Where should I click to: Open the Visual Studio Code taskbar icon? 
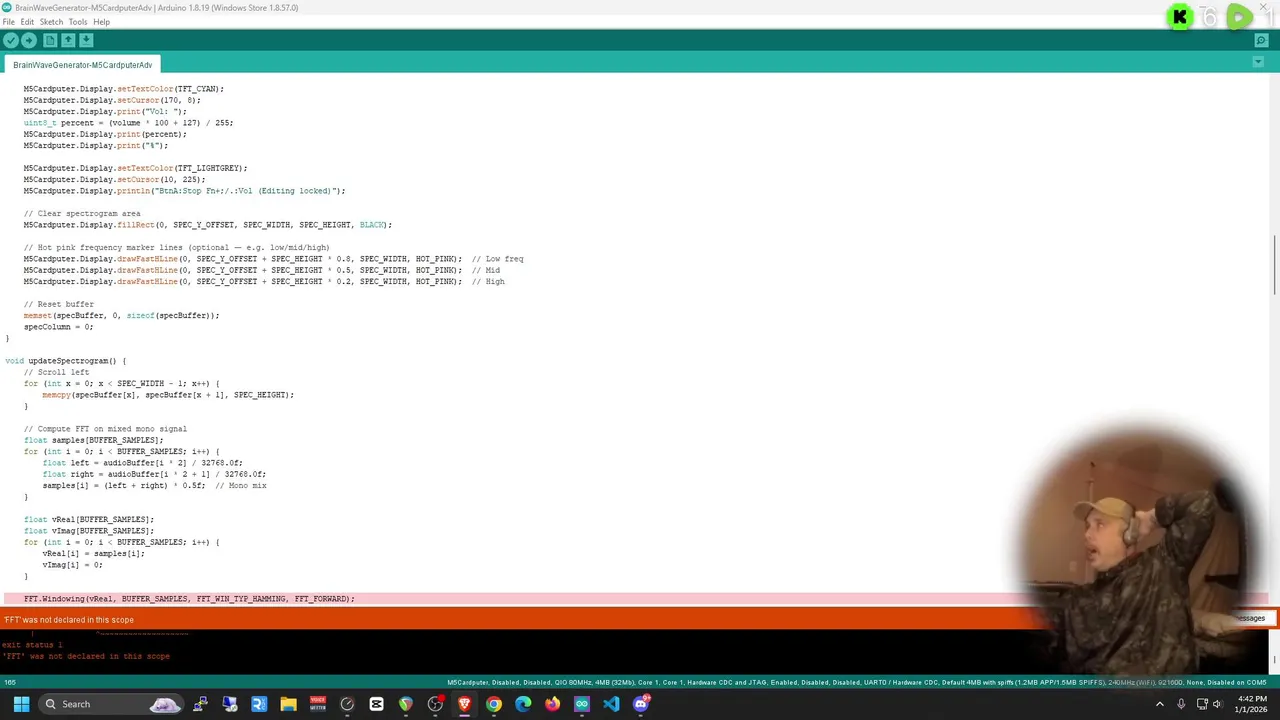click(x=611, y=704)
